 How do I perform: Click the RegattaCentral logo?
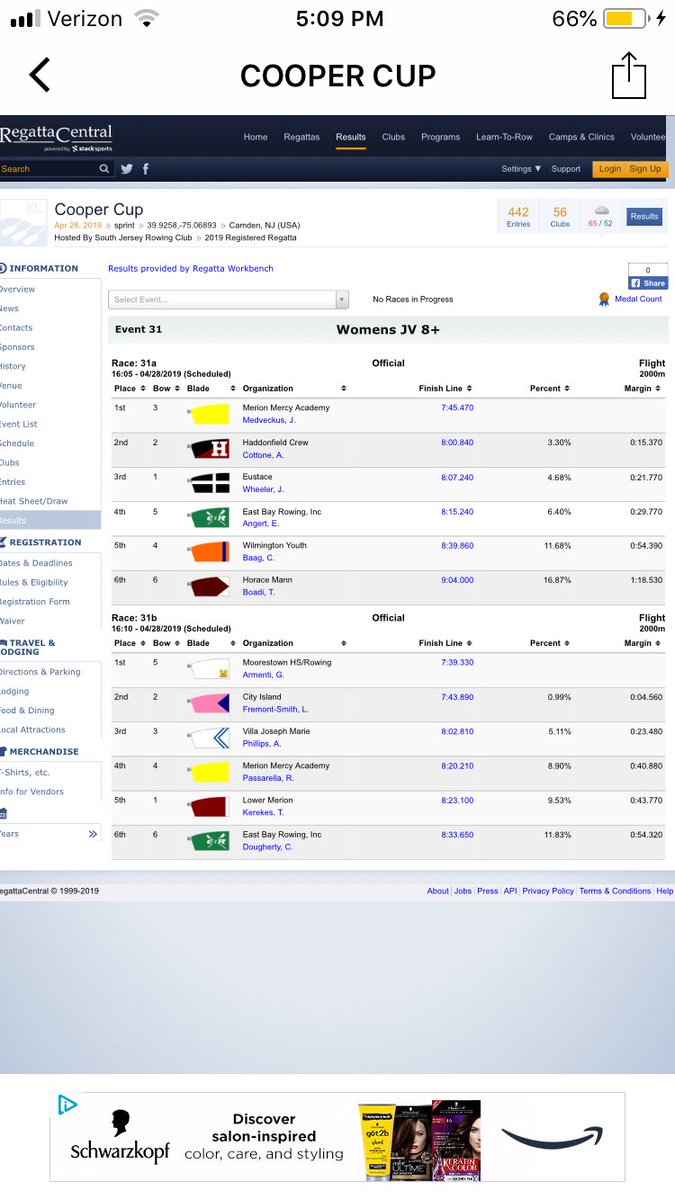[x=56, y=137]
